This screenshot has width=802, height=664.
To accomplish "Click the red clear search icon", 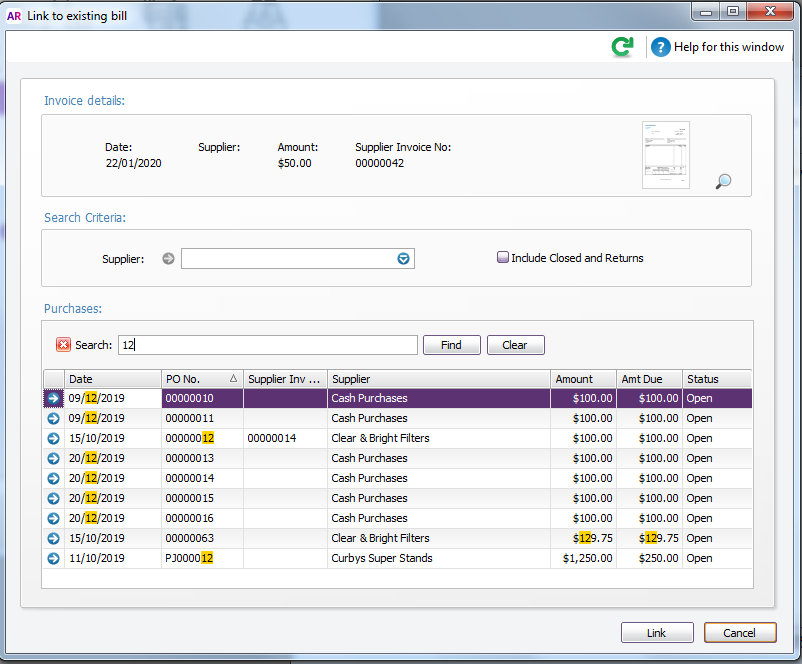I will [63, 345].
